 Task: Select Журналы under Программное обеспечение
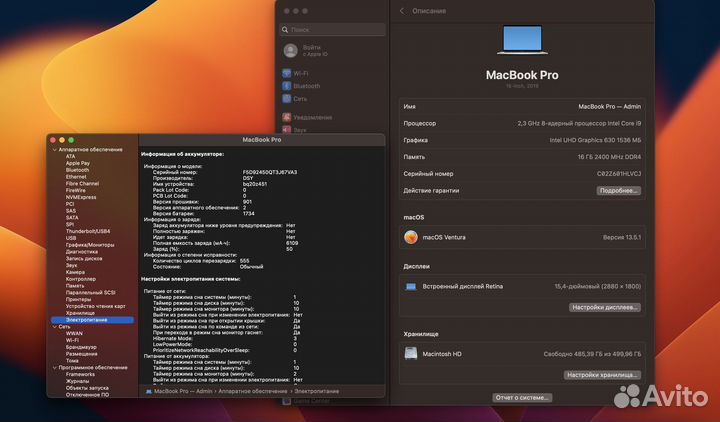click(78, 381)
